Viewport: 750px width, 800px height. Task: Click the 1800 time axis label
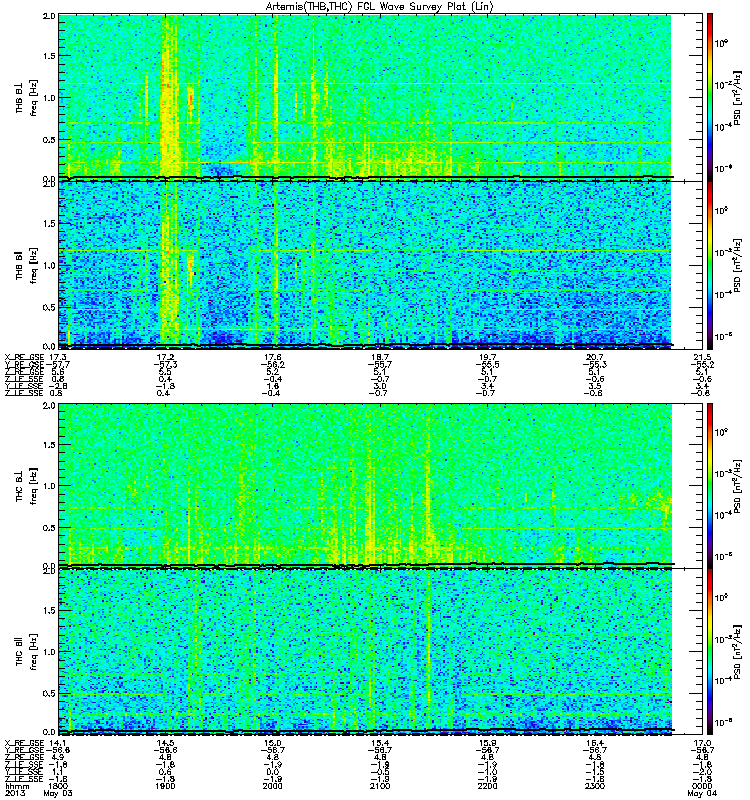point(58,786)
